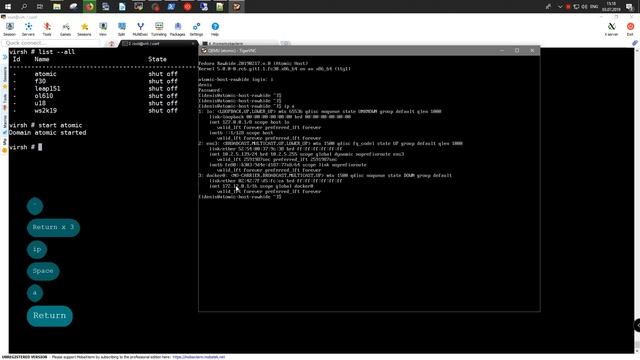Open MobaXterm Settings toolbar icon

pos(196,29)
